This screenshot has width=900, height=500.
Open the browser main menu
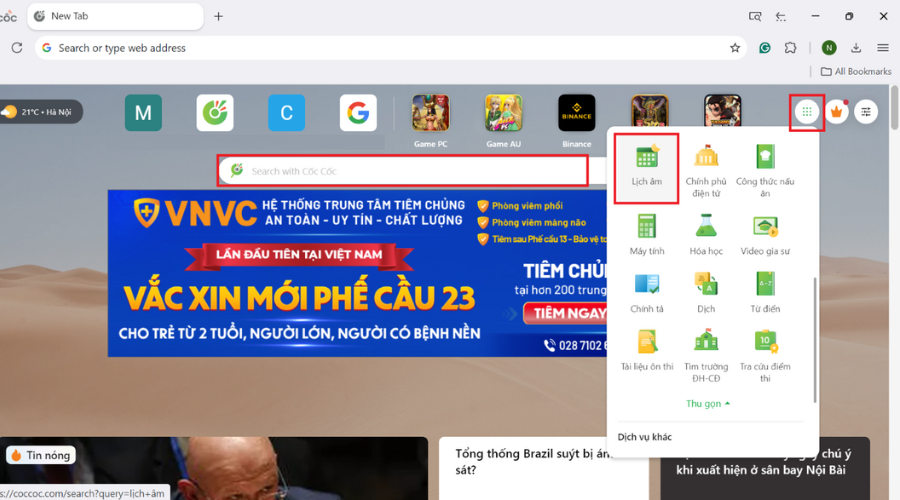(x=883, y=48)
